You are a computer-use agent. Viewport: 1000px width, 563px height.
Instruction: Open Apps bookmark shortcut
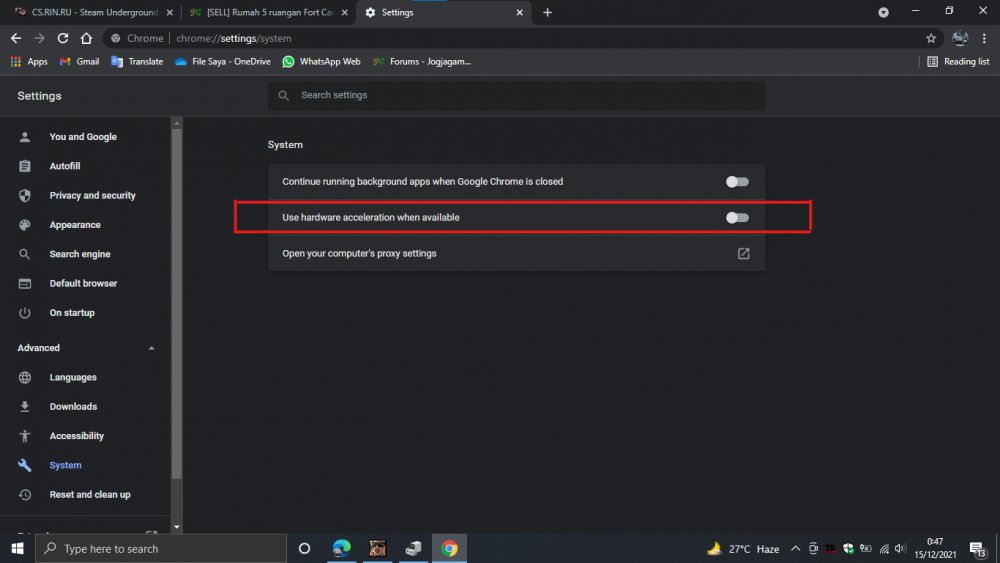tap(29, 62)
